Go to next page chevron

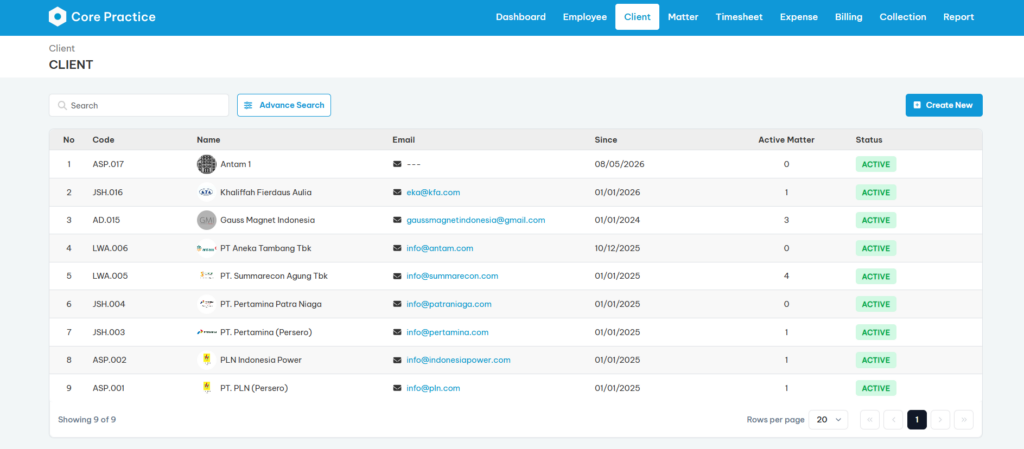pyautogui.click(x=940, y=420)
